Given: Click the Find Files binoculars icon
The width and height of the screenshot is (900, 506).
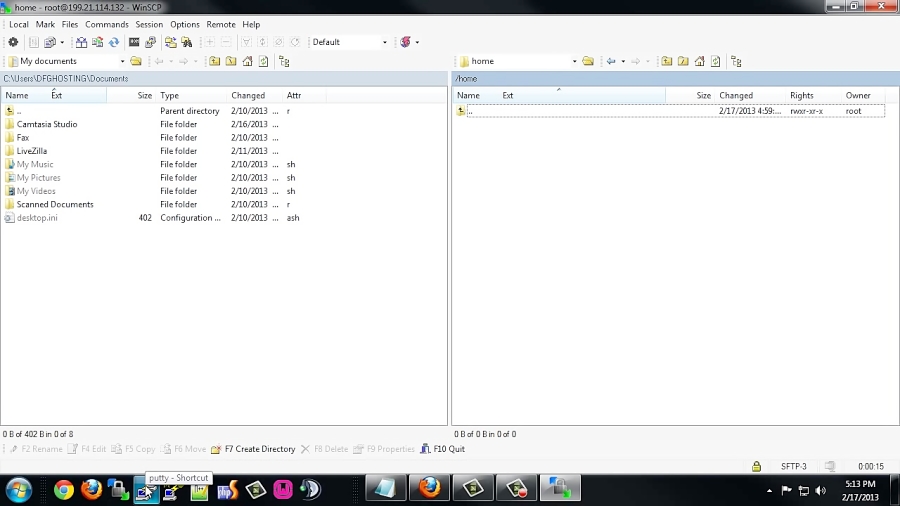Looking at the screenshot, I should pyautogui.click(x=187, y=42).
